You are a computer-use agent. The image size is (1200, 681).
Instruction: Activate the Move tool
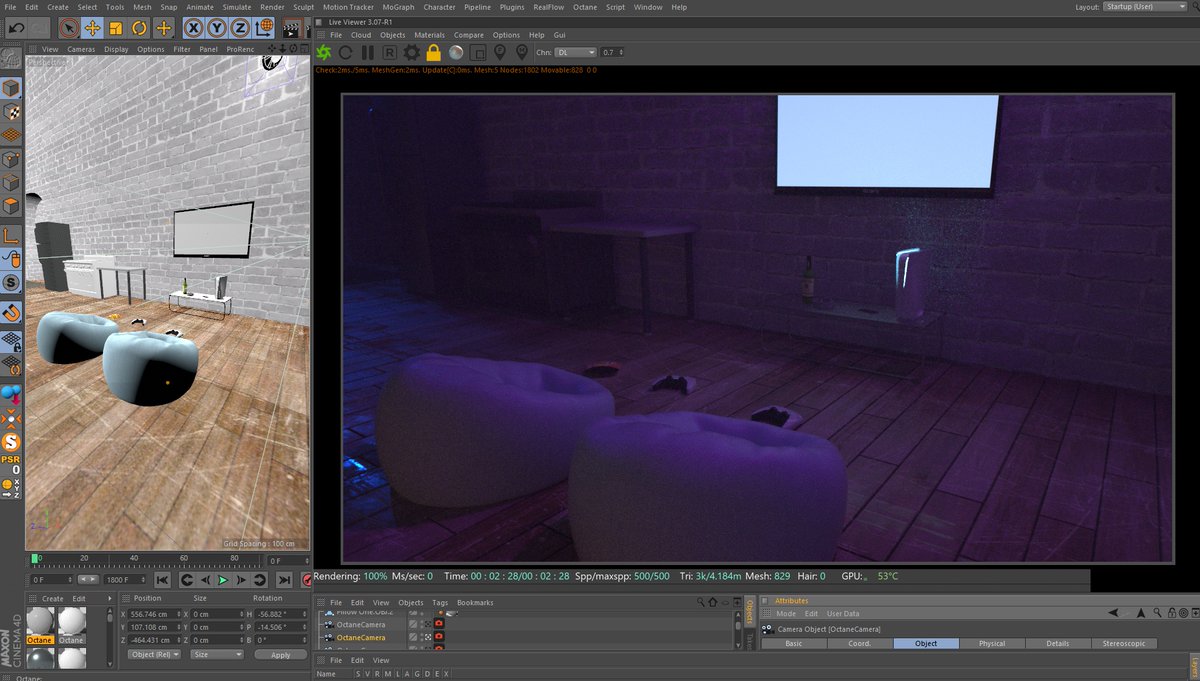[x=92, y=28]
